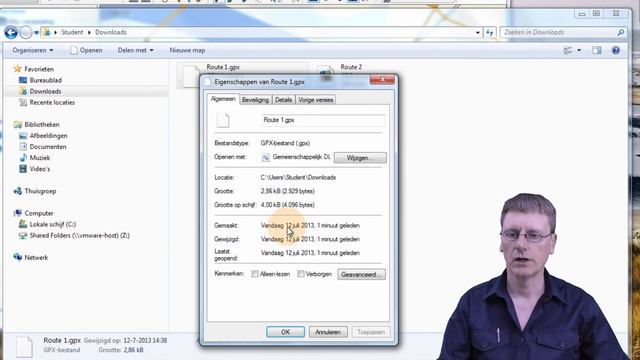Toggle the preview pane icon
The image size is (640, 360).
coord(597,51)
